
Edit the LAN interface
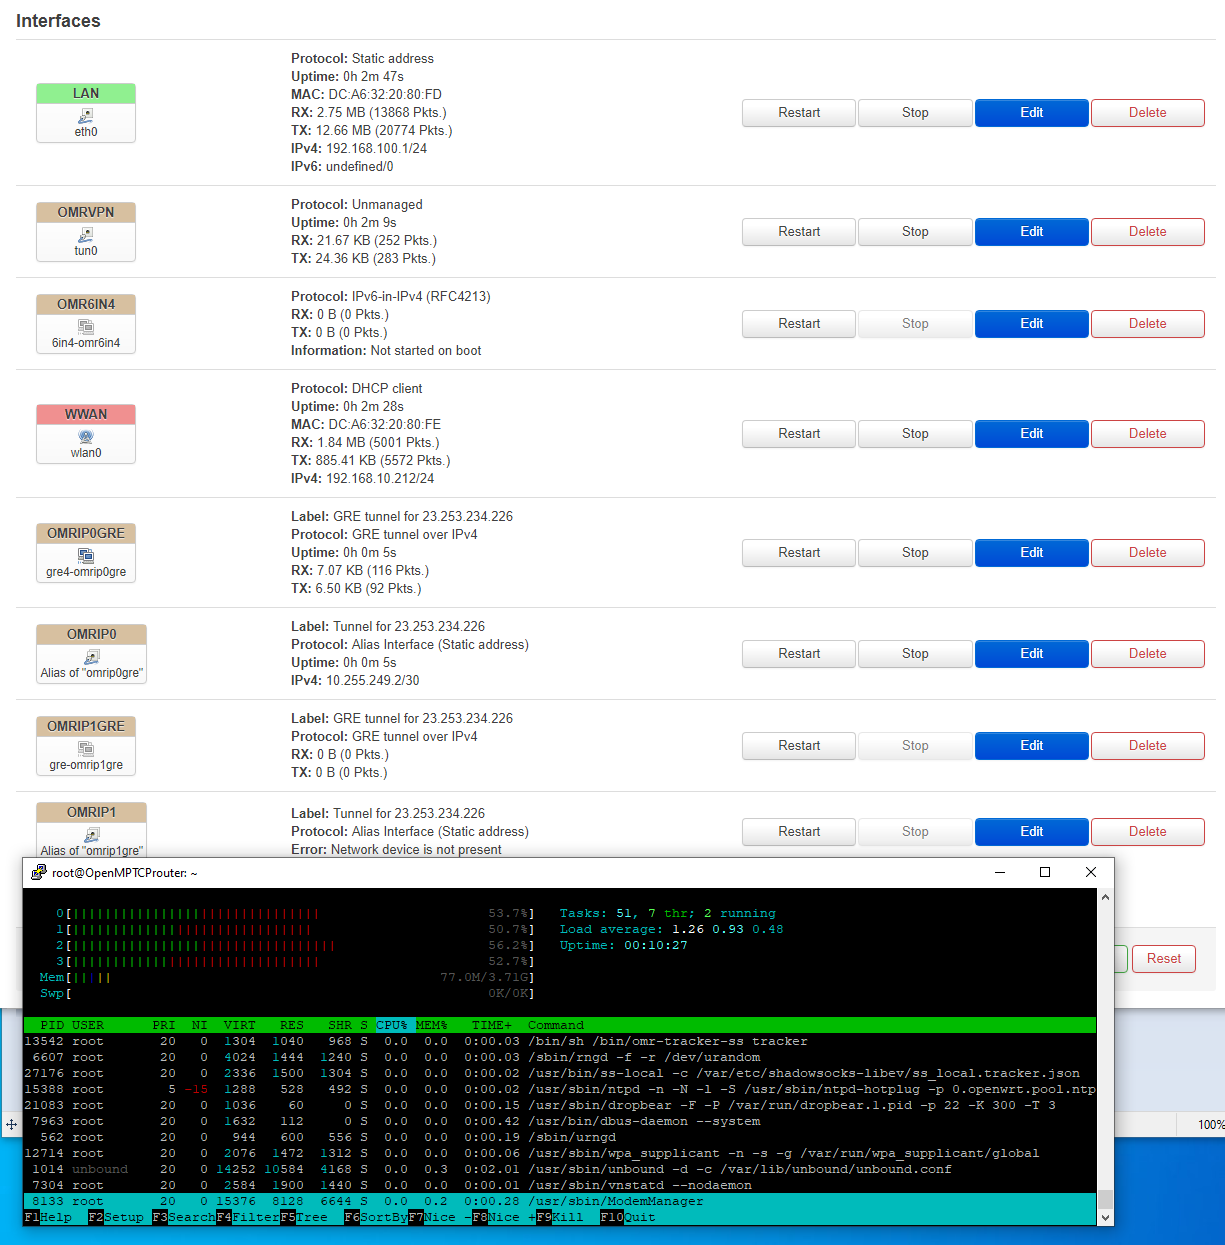pos(1032,113)
